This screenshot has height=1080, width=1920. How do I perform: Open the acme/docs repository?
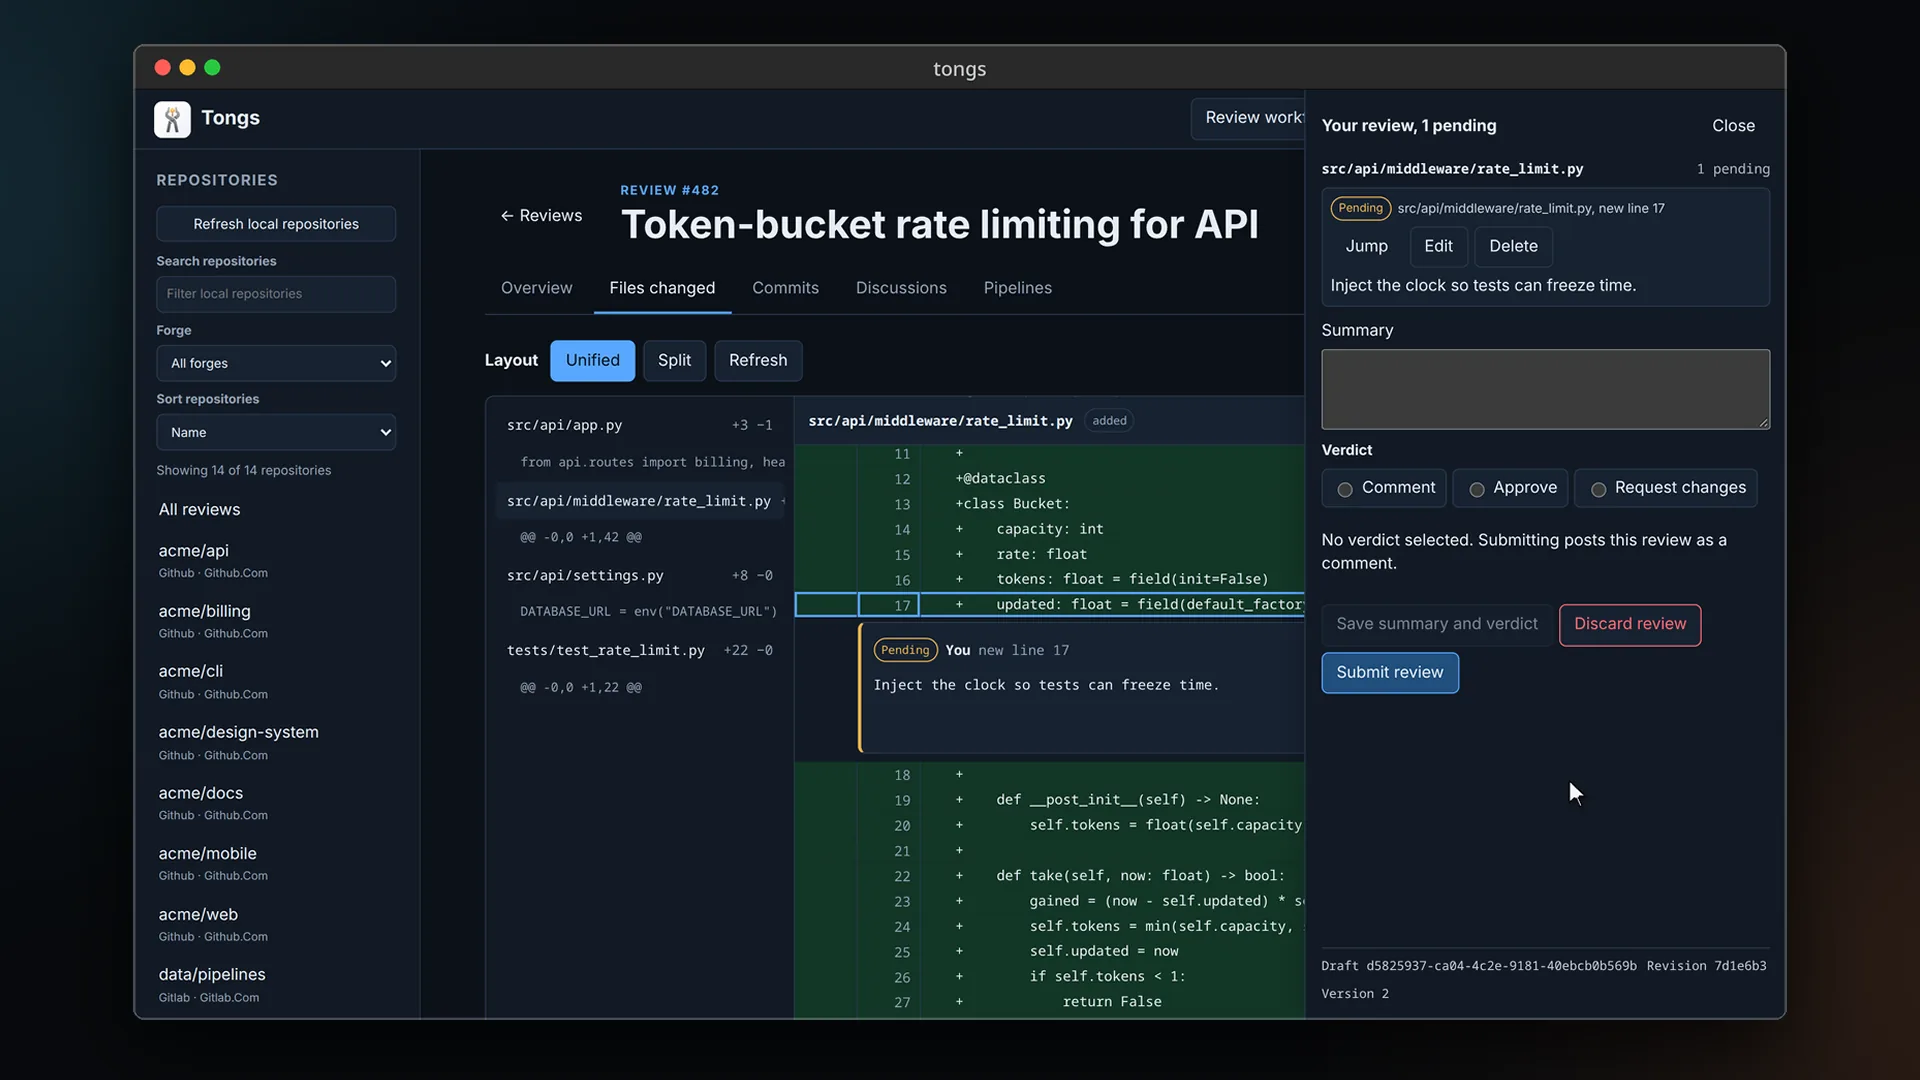click(276, 803)
